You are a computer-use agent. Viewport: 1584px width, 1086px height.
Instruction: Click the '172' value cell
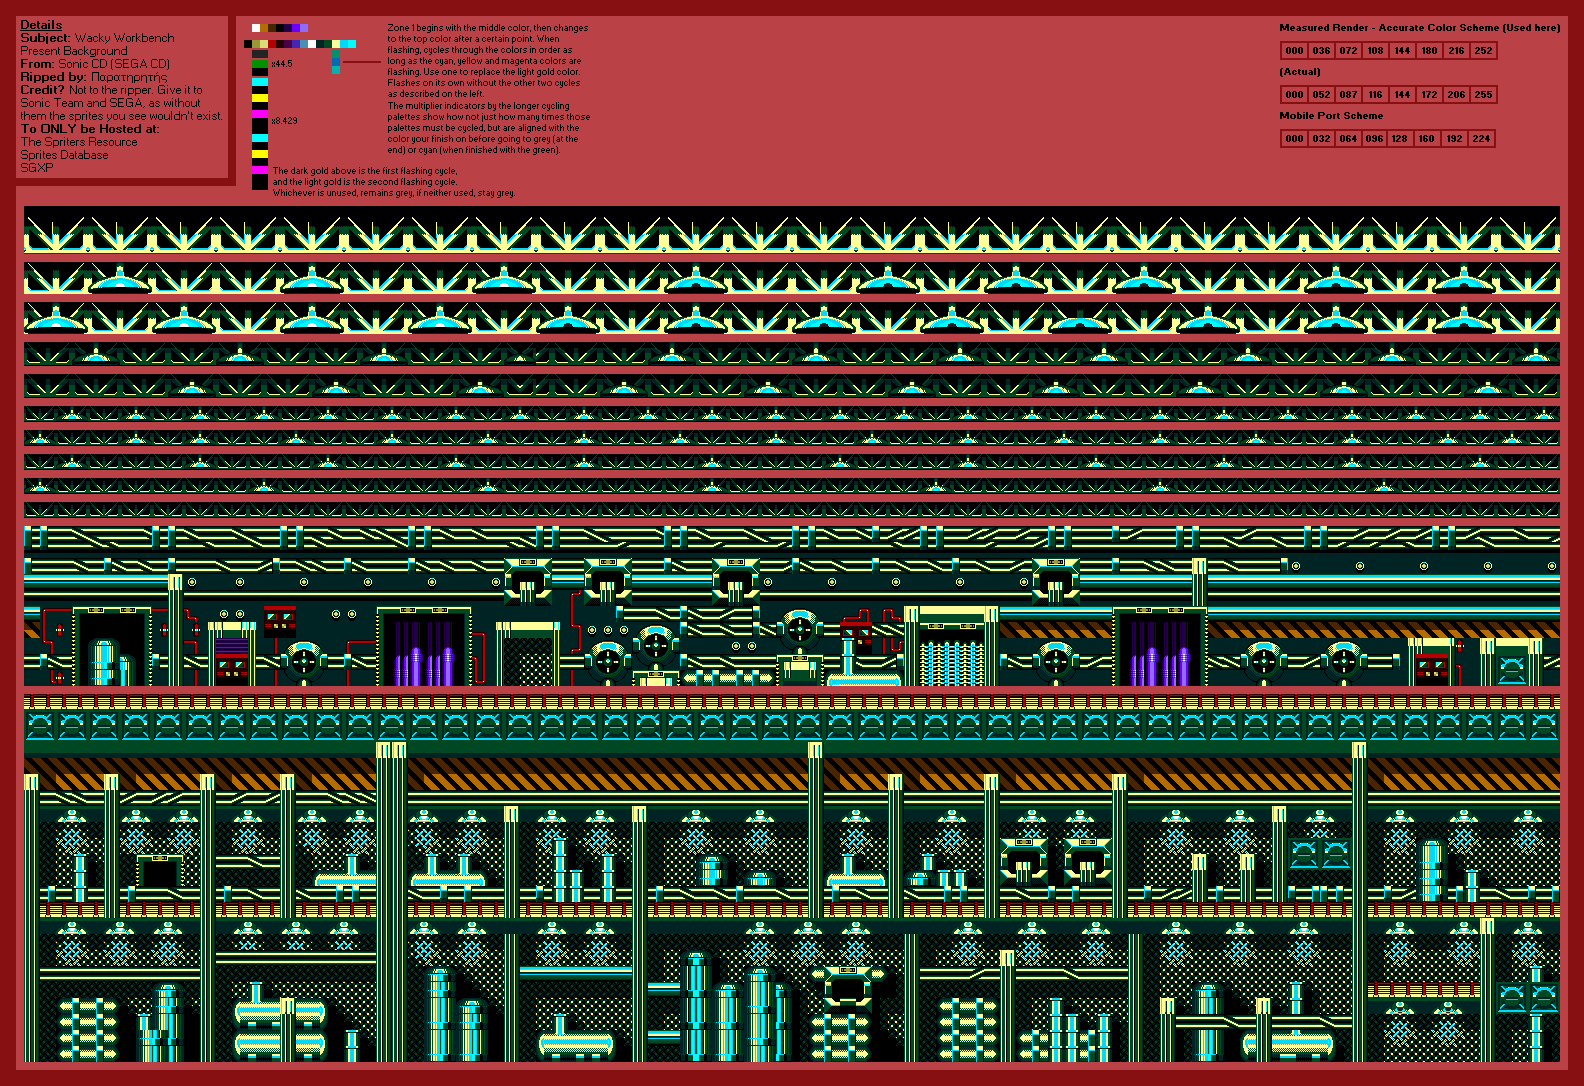(x=1429, y=95)
